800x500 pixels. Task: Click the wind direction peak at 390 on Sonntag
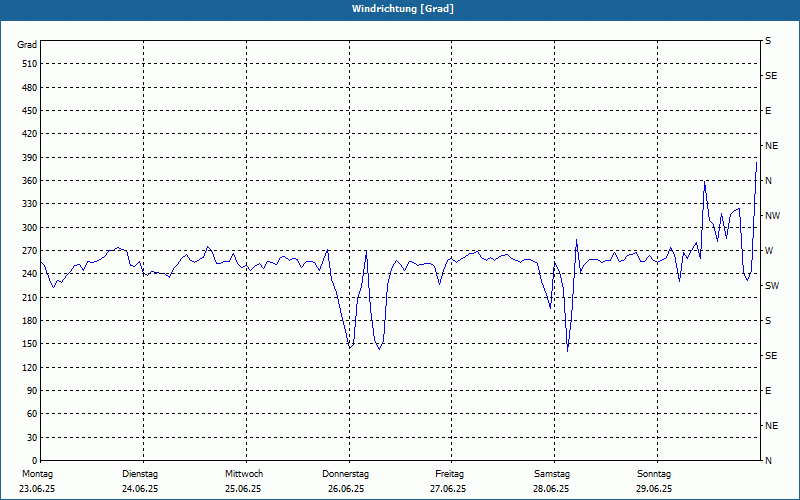756,163
